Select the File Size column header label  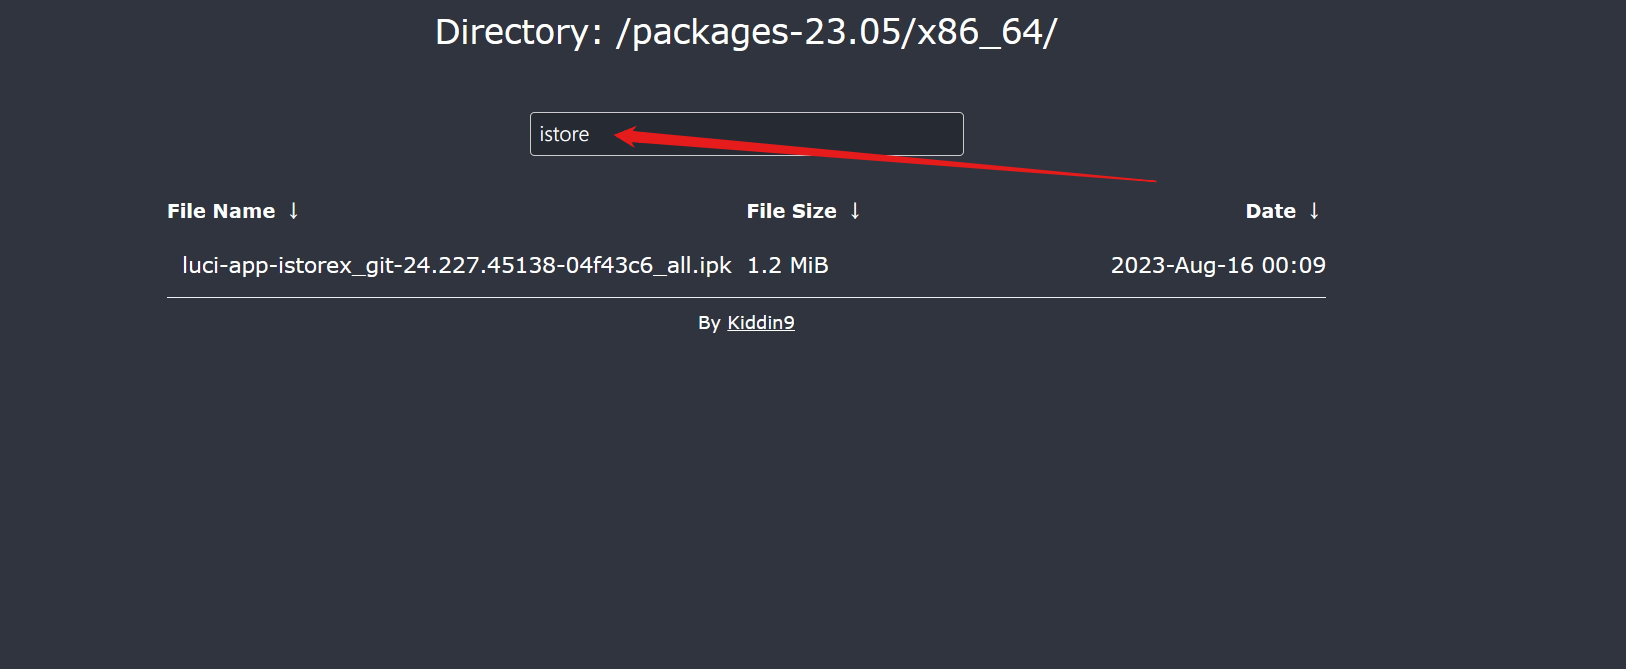791,211
